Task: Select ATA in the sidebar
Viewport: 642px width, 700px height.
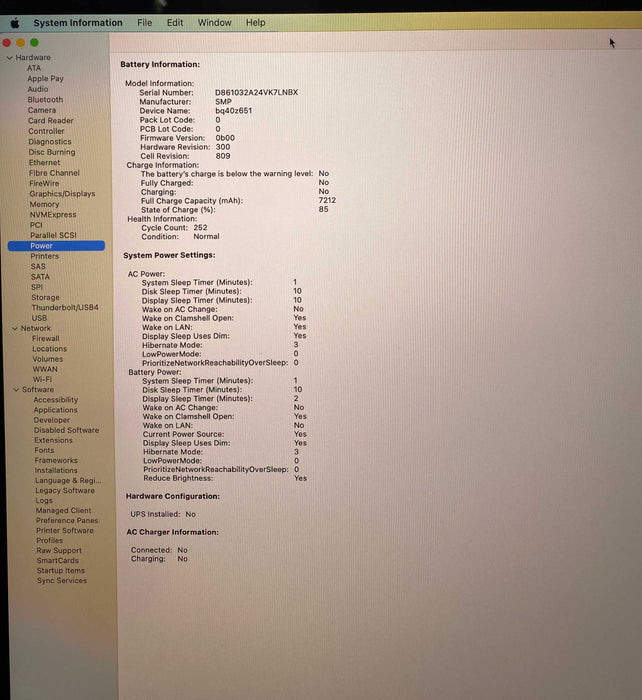Action: pos(34,68)
